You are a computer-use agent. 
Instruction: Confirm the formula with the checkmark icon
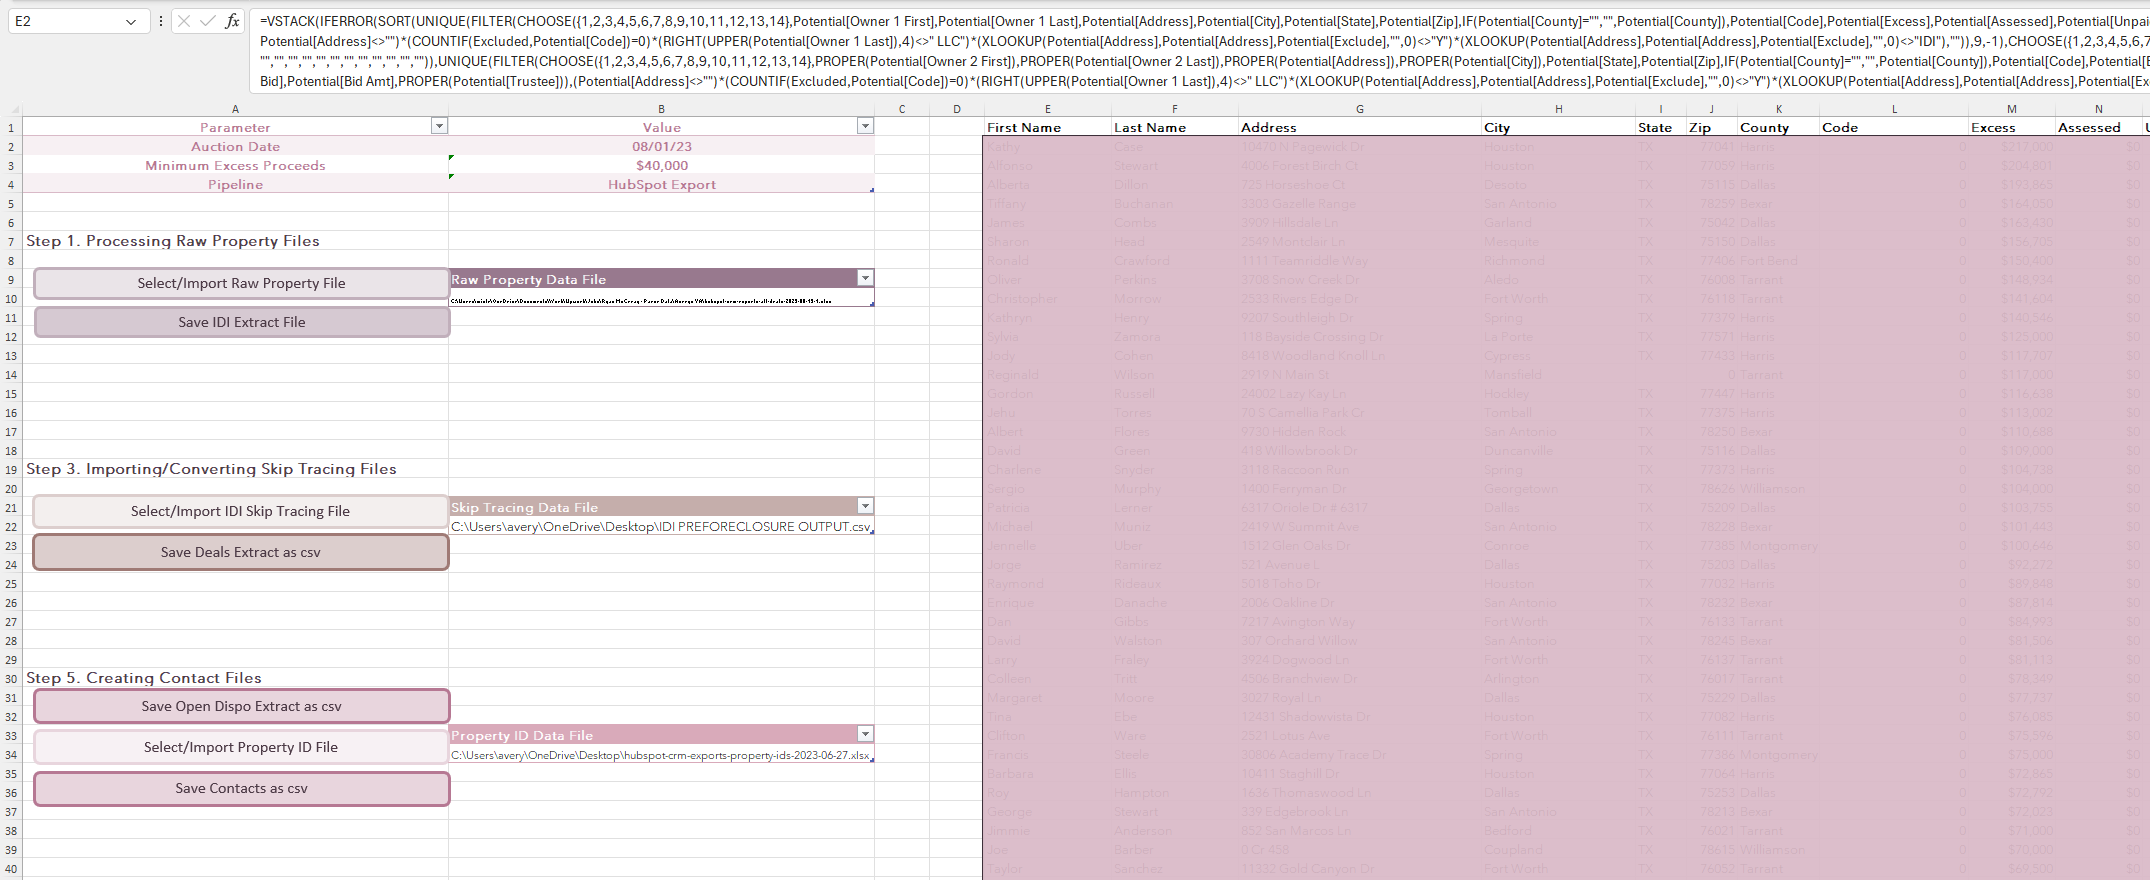(208, 21)
